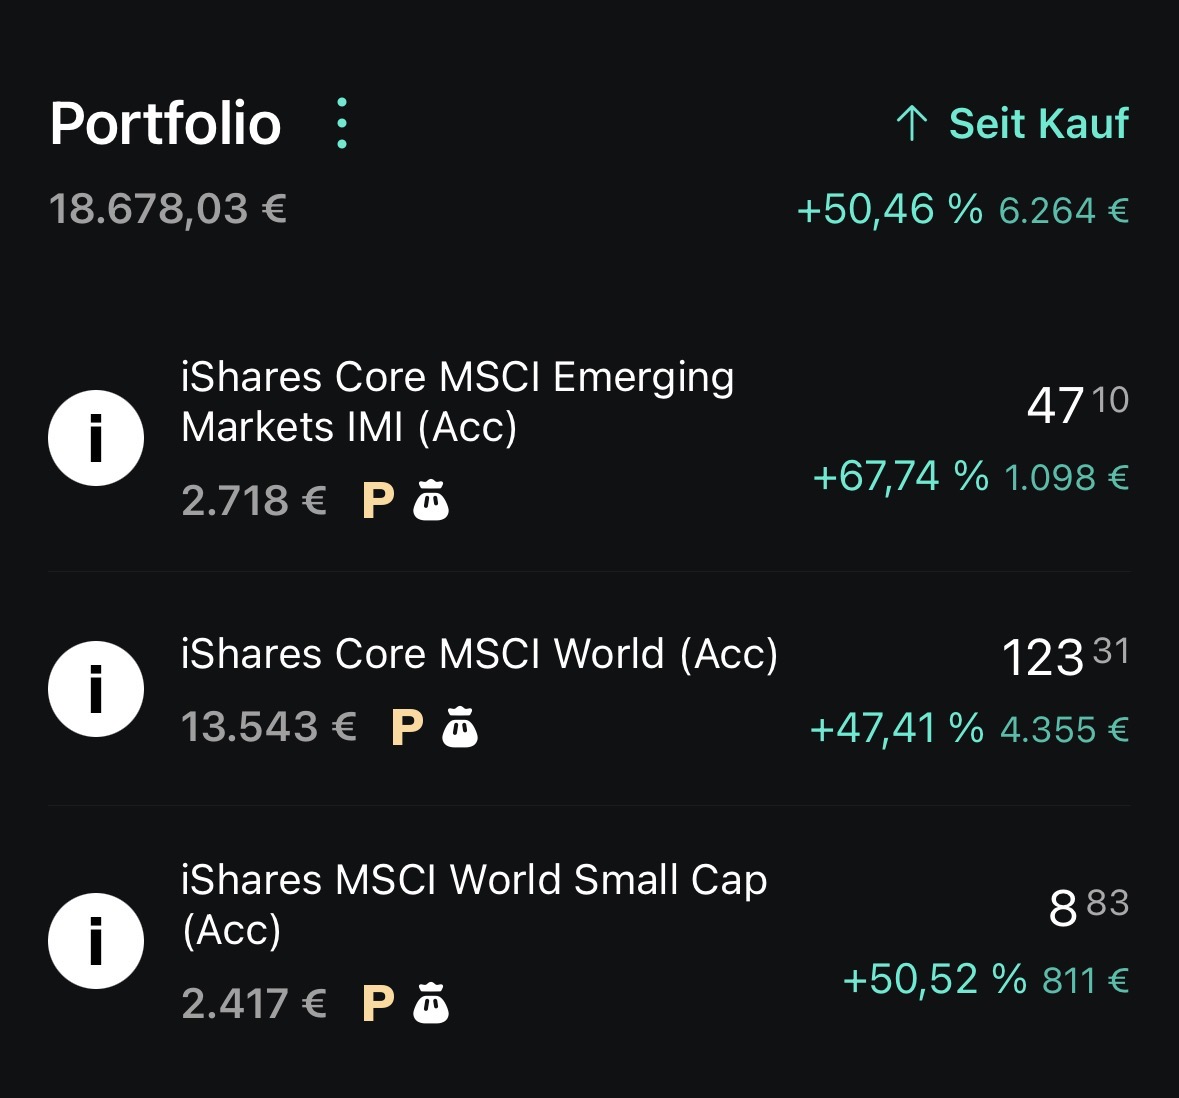Tap money bag icon on Small Cap row
Screen dimensions: 1179x1098
tap(431, 1003)
